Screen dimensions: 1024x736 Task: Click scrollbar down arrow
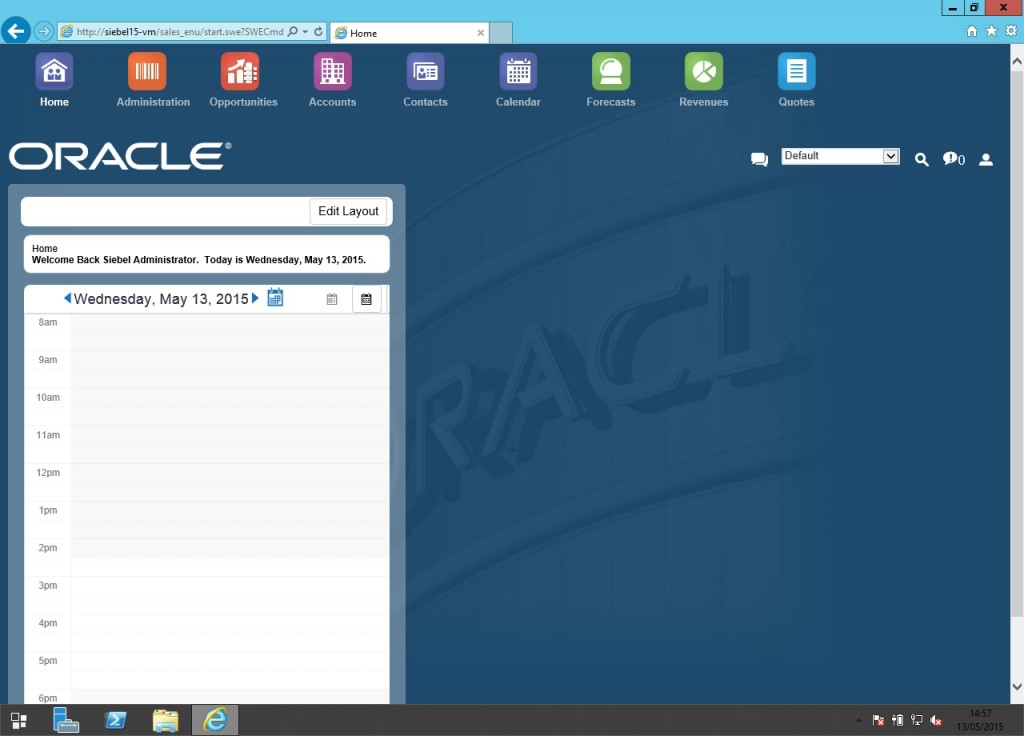(x=1017, y=687)
